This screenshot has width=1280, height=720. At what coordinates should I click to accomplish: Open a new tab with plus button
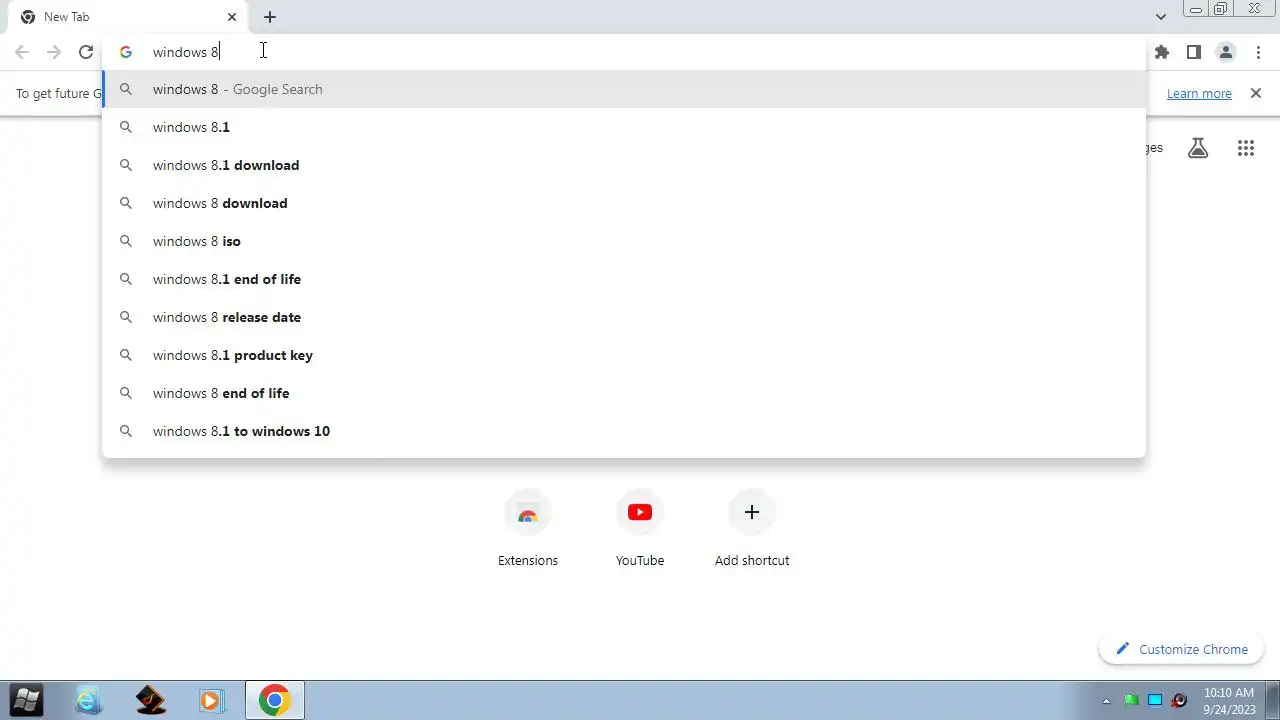[270, 17]
